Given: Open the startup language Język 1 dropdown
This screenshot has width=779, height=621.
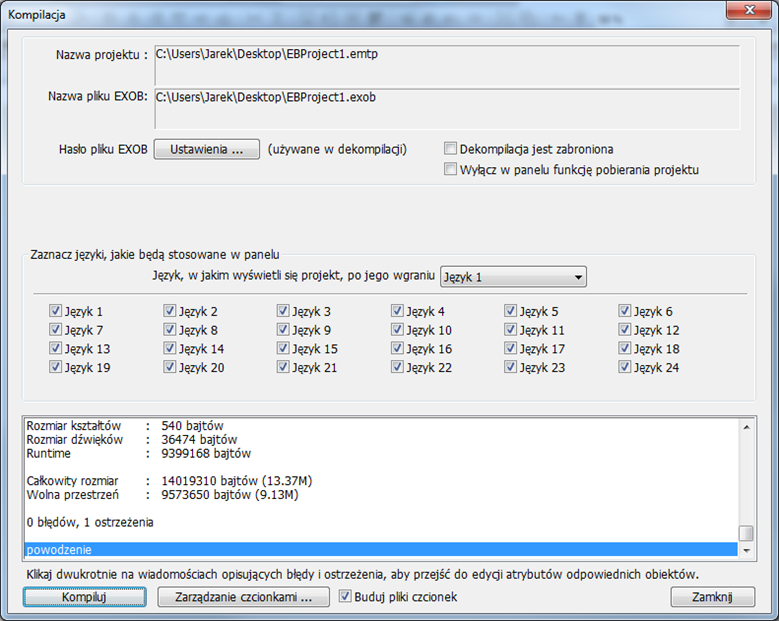Looking at the screenshot, I should [513, 277].
